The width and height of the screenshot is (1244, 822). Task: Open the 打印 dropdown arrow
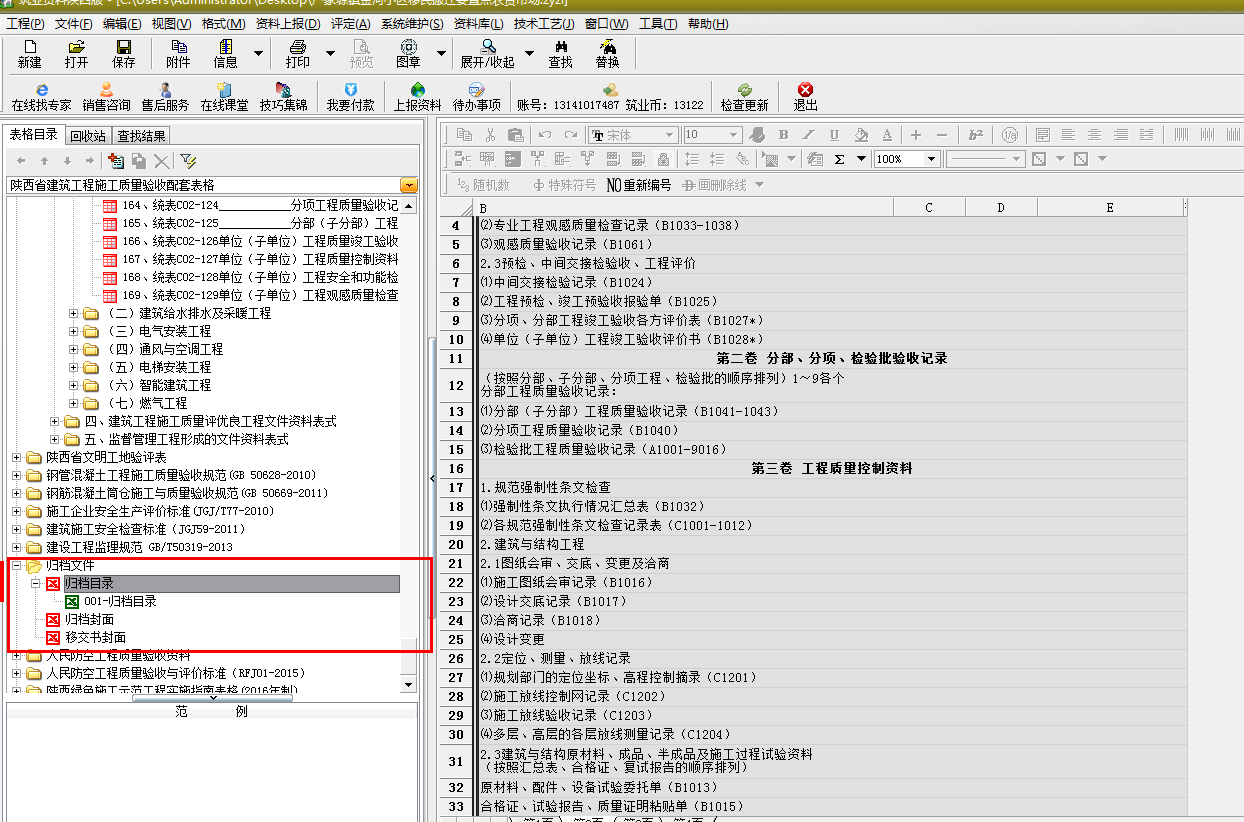click(331, 53)
